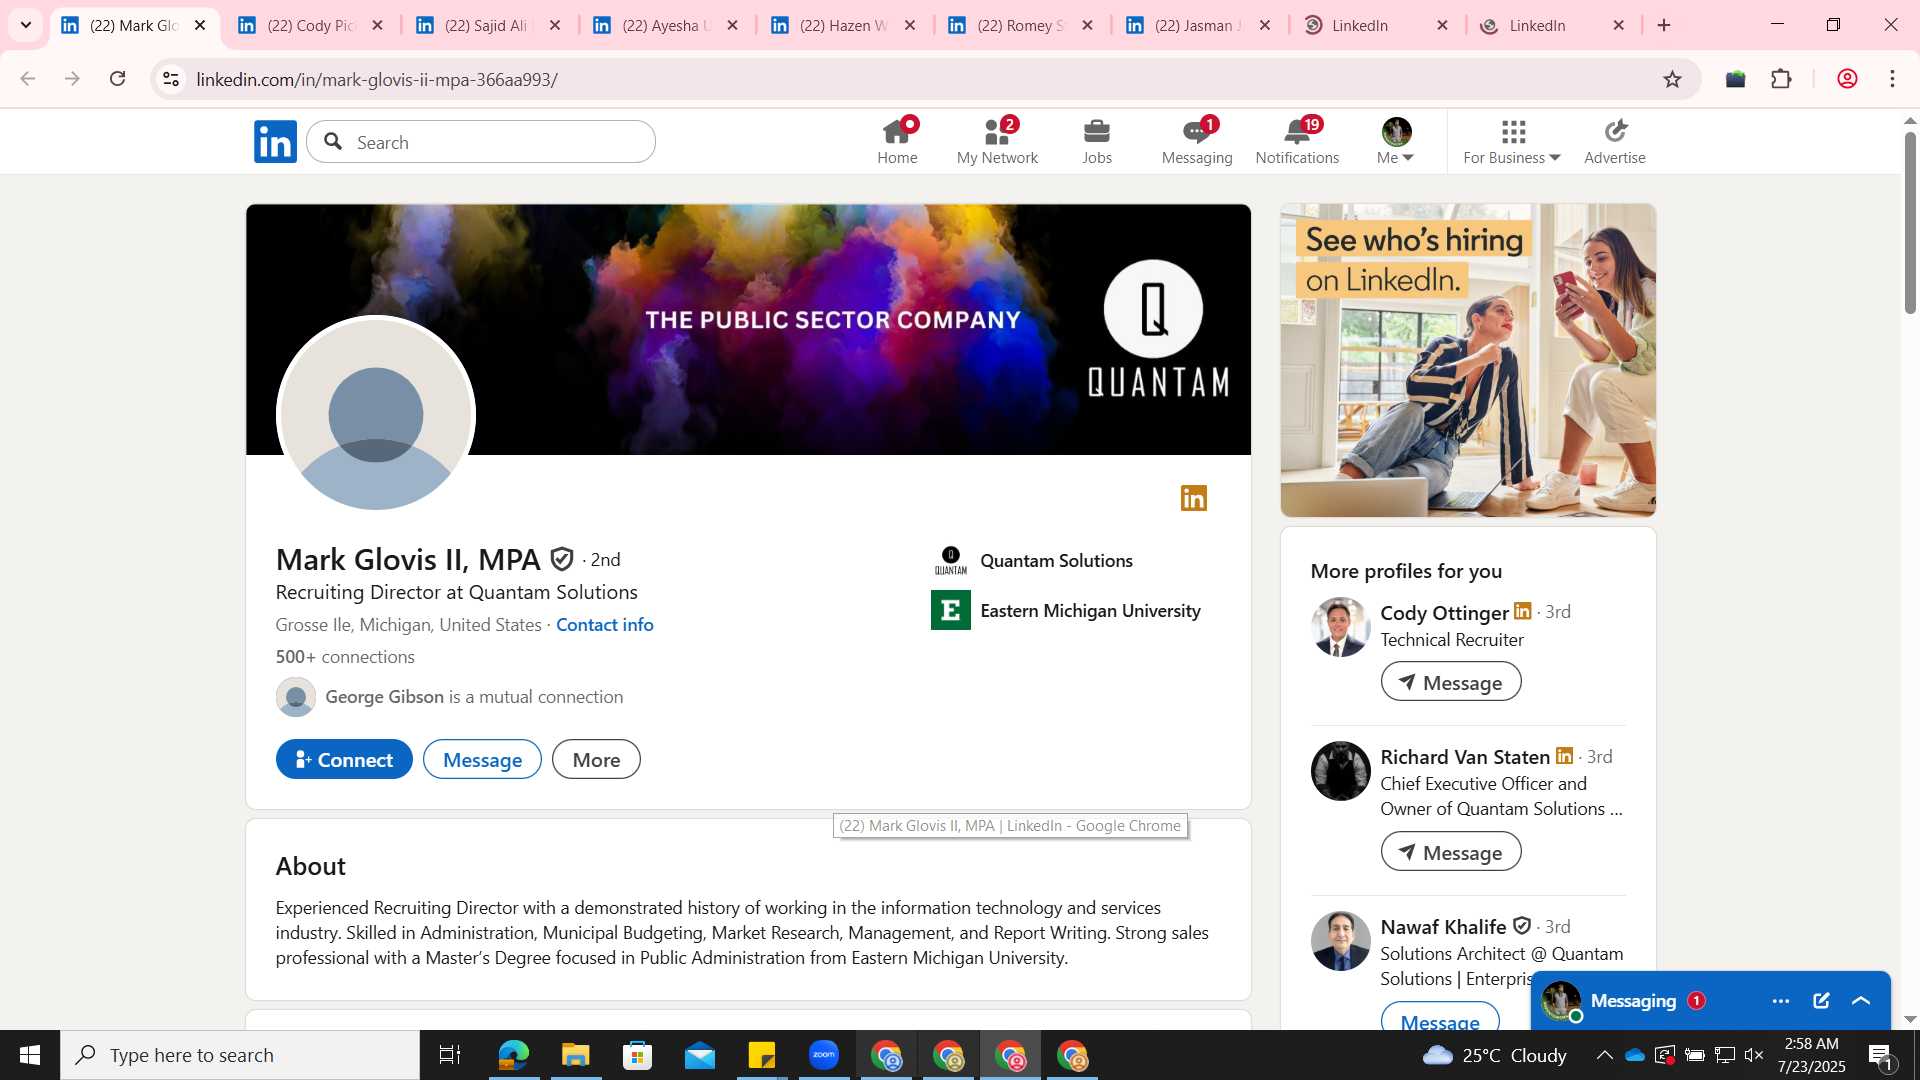Click Nawaf Khalife's profile photo
This screenshot has height=1080, width=1920.
click(x=1340, y=941)
